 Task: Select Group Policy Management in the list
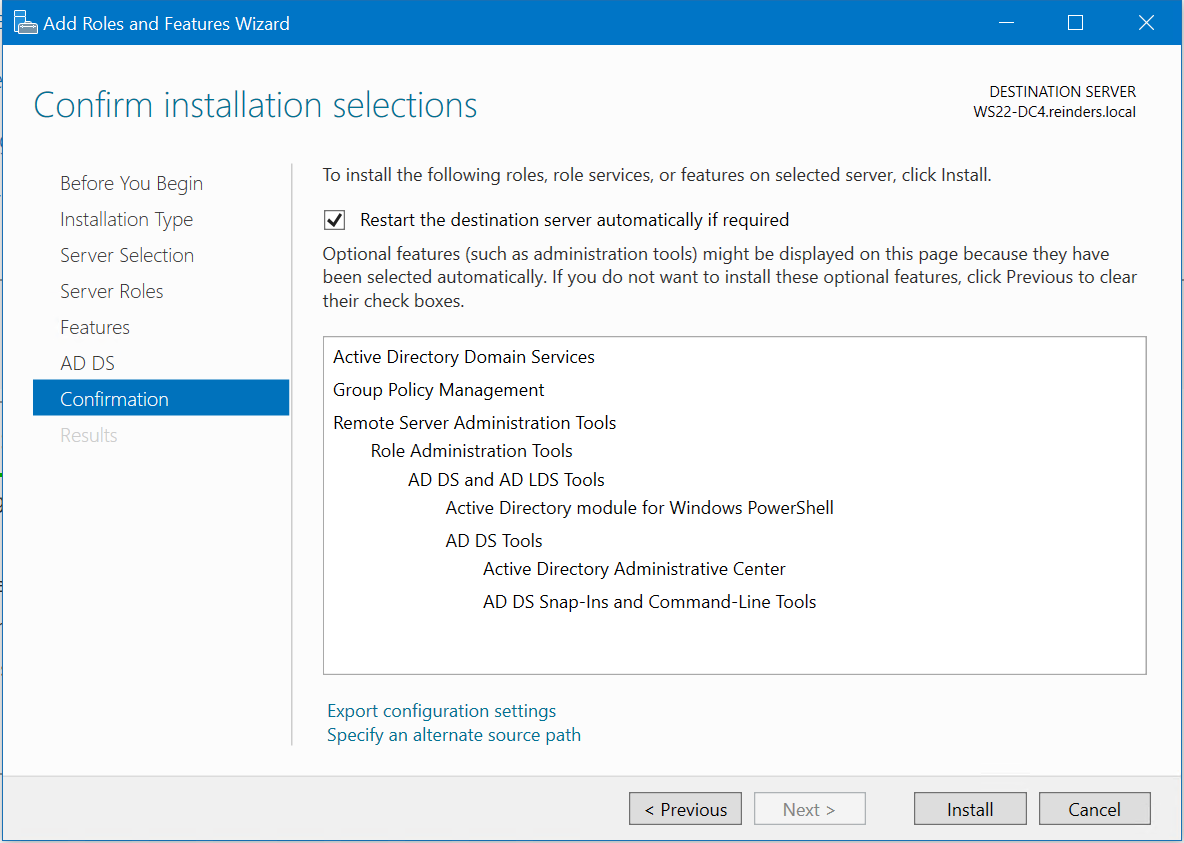[438, 390]
